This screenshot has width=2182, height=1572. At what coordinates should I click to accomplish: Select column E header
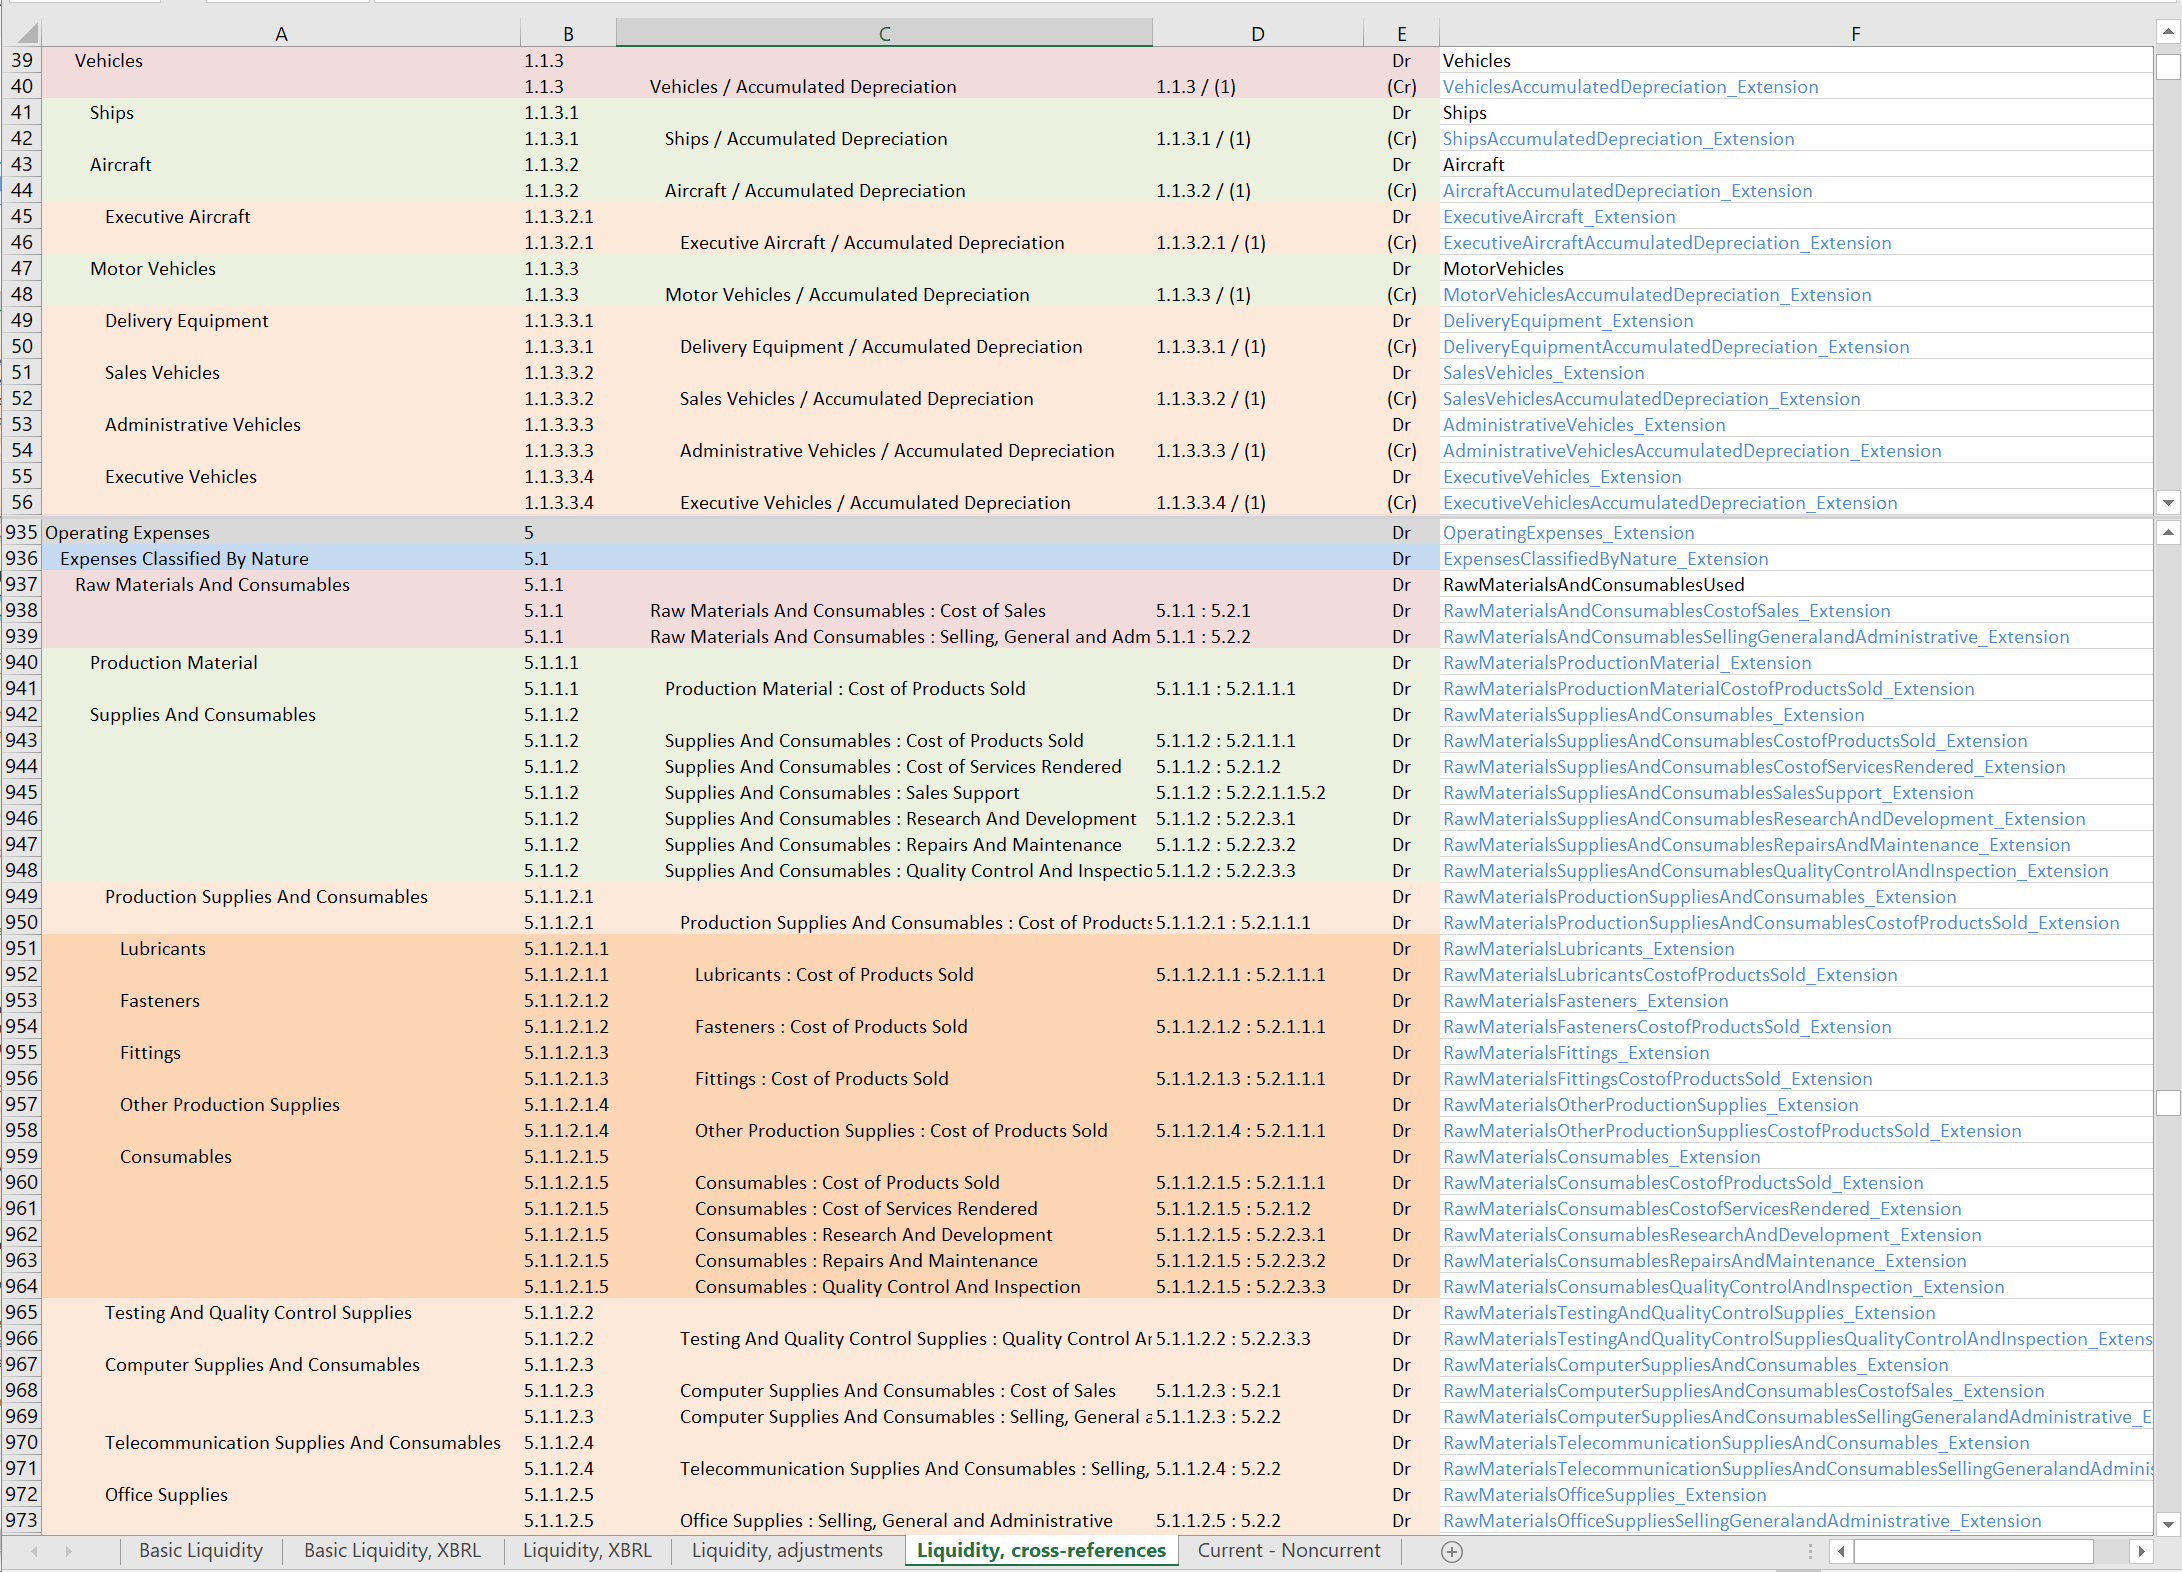(1401, 33)
